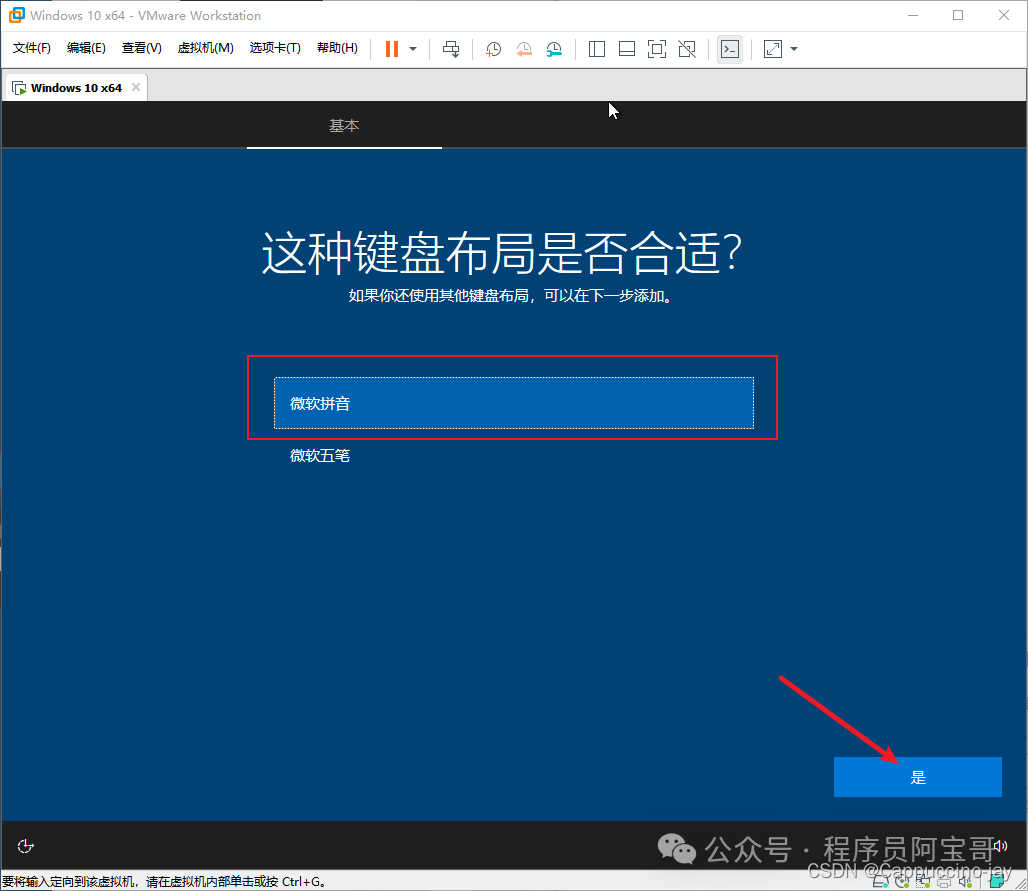Screen dimensions: 1028x891
Task: Maximize the VMware Workstation window
Action: tap(958, 15)
